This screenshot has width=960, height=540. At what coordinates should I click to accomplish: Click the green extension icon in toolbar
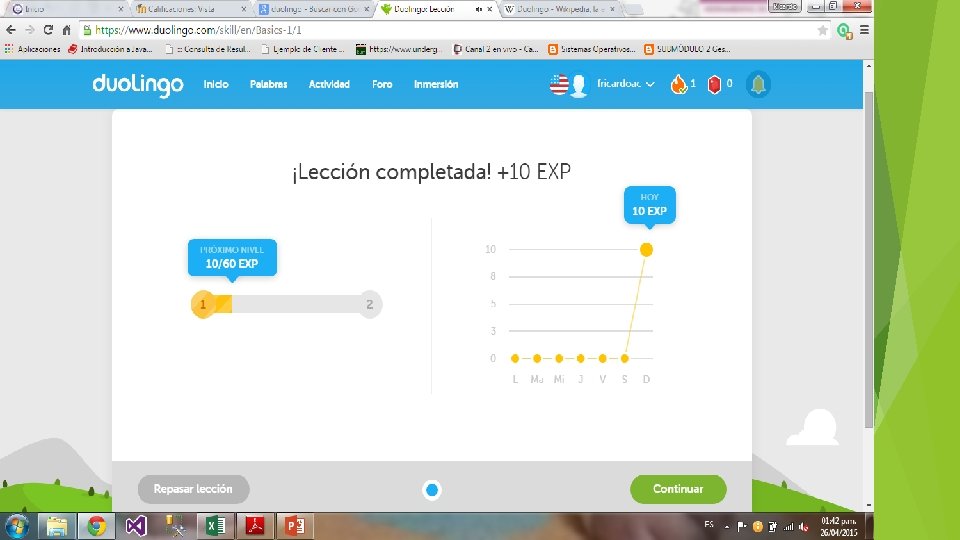click(844, 31)
